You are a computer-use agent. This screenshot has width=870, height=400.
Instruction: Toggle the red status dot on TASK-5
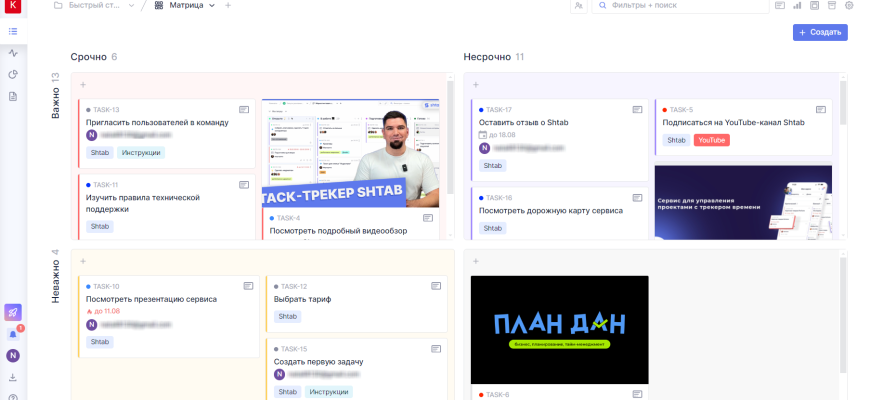tap(665, 110)
